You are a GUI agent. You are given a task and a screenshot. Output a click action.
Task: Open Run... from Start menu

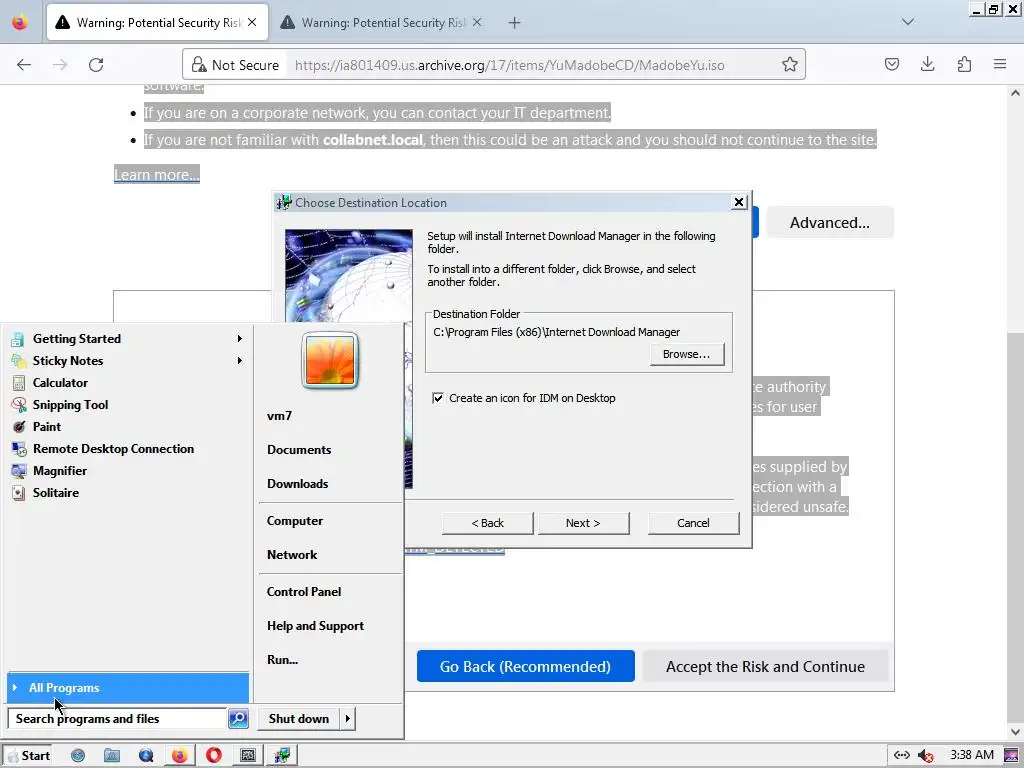pyautogui.click(x=283, y=660)
